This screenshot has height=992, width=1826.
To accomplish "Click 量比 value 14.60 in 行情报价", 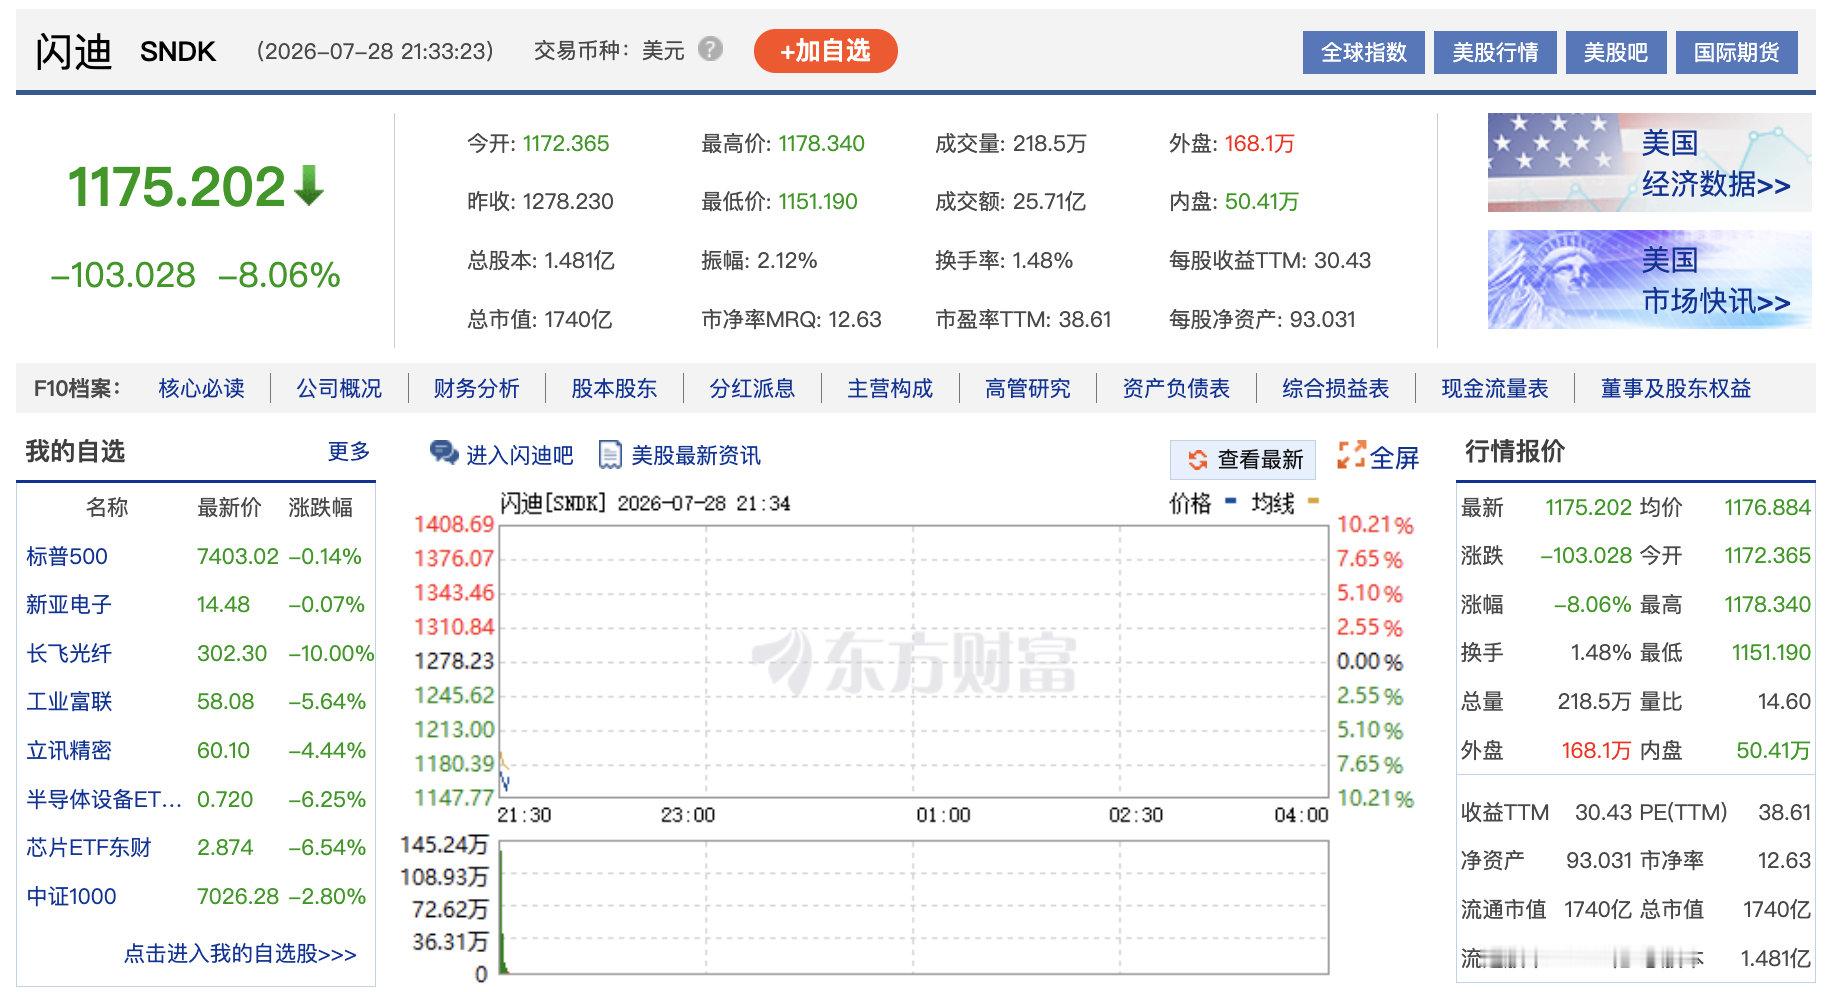I will pos(1784,701).
